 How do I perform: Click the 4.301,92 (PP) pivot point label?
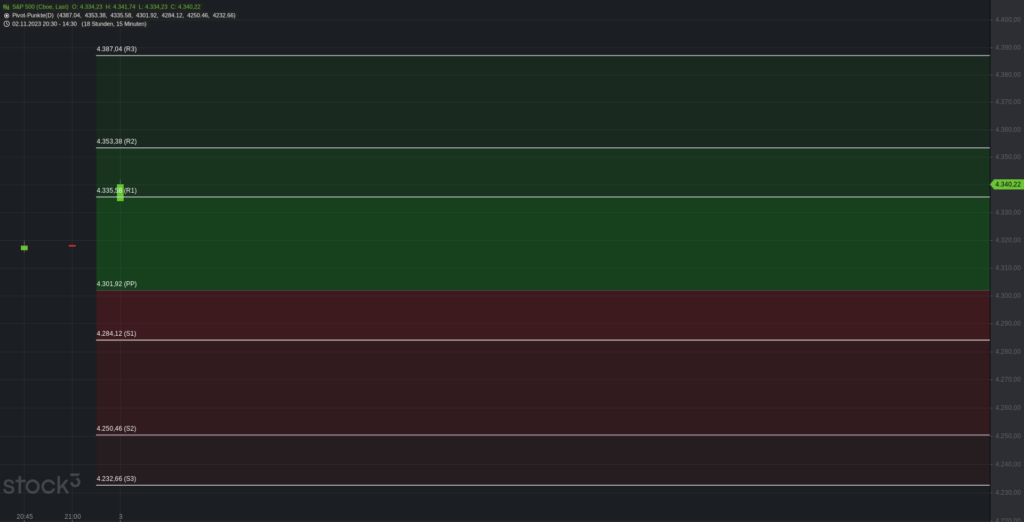[x=116, y=284]
